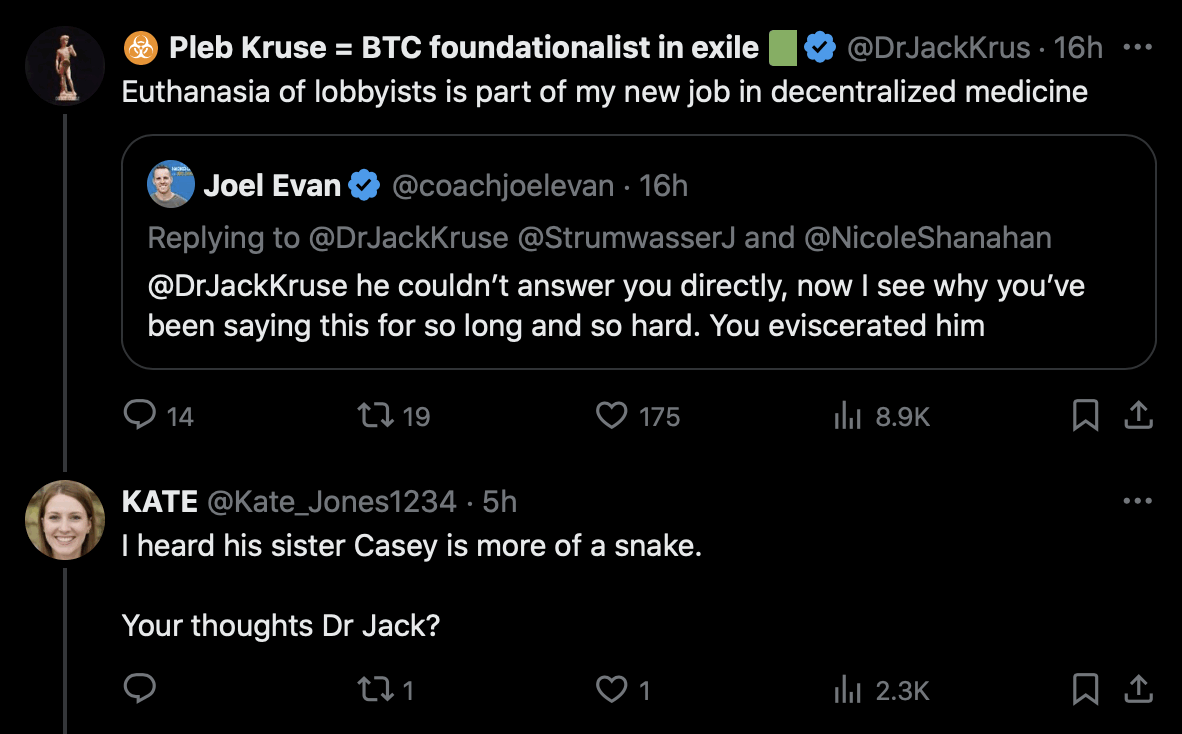The width and height of the screenshot is (1182, 734).
Task: Reply to the Pleb Kruse tweet
Action: pyautogui.click(x=138, y=415)
